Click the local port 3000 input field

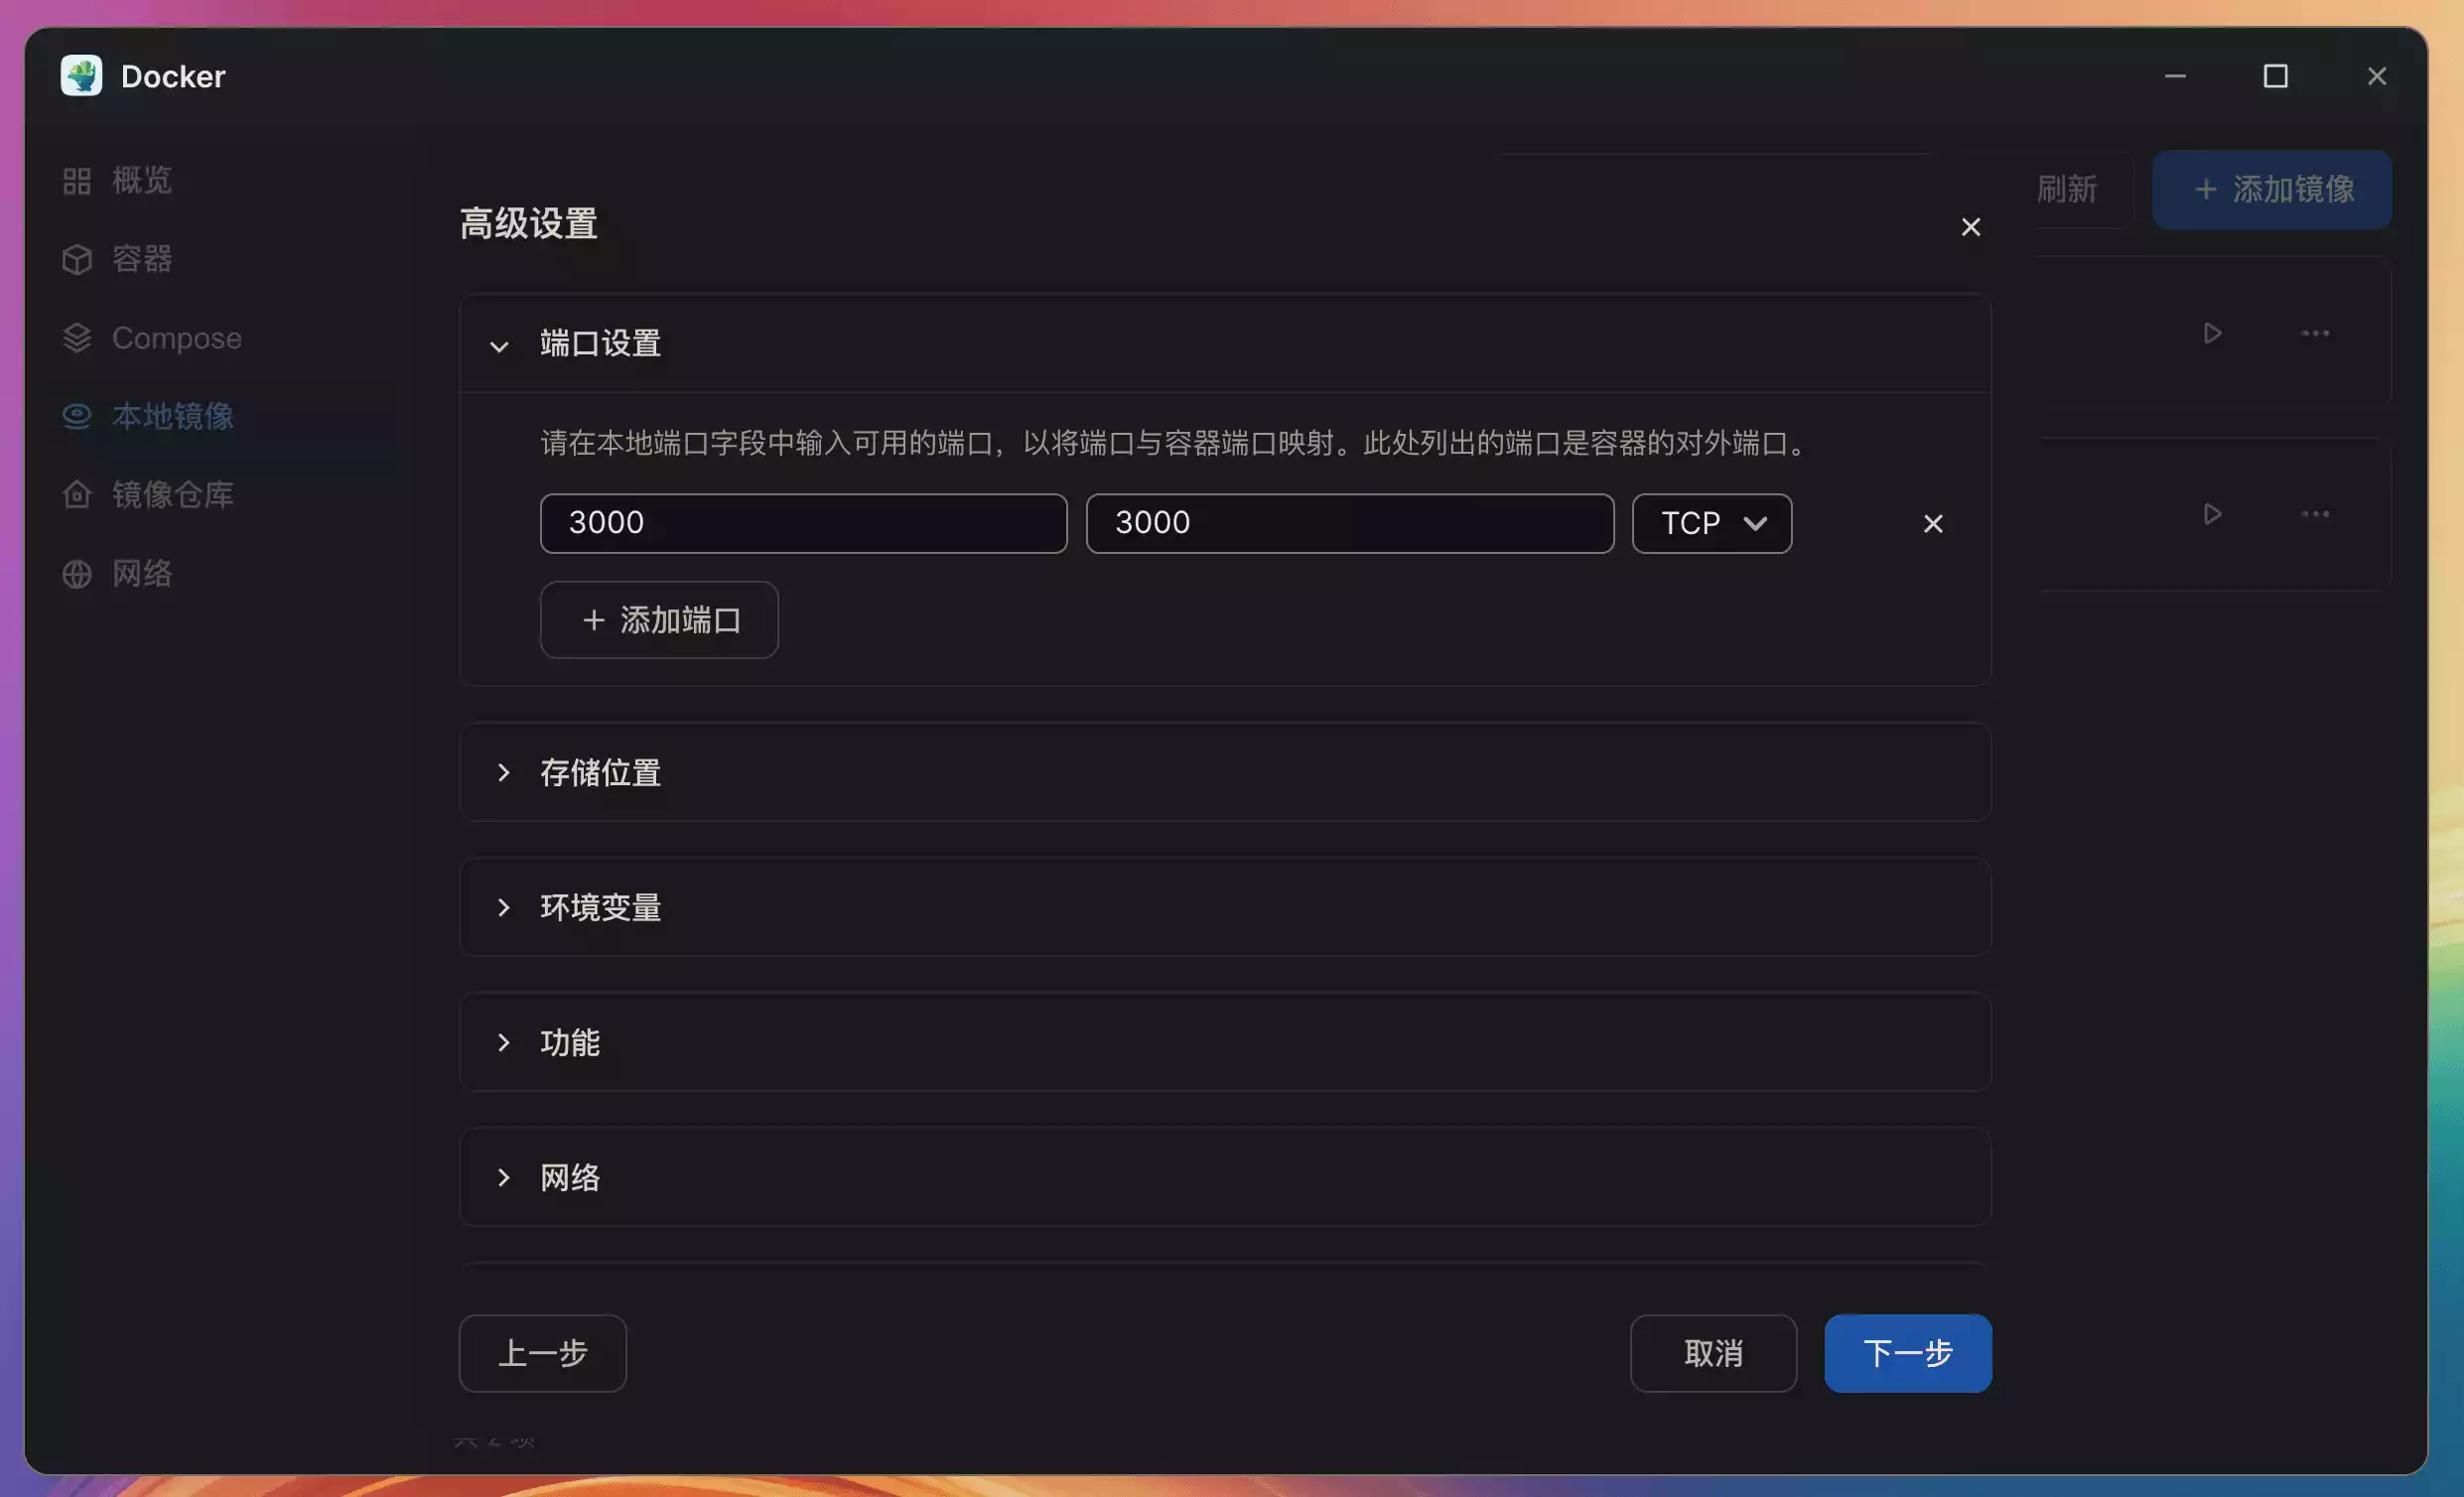click(803, 524)
